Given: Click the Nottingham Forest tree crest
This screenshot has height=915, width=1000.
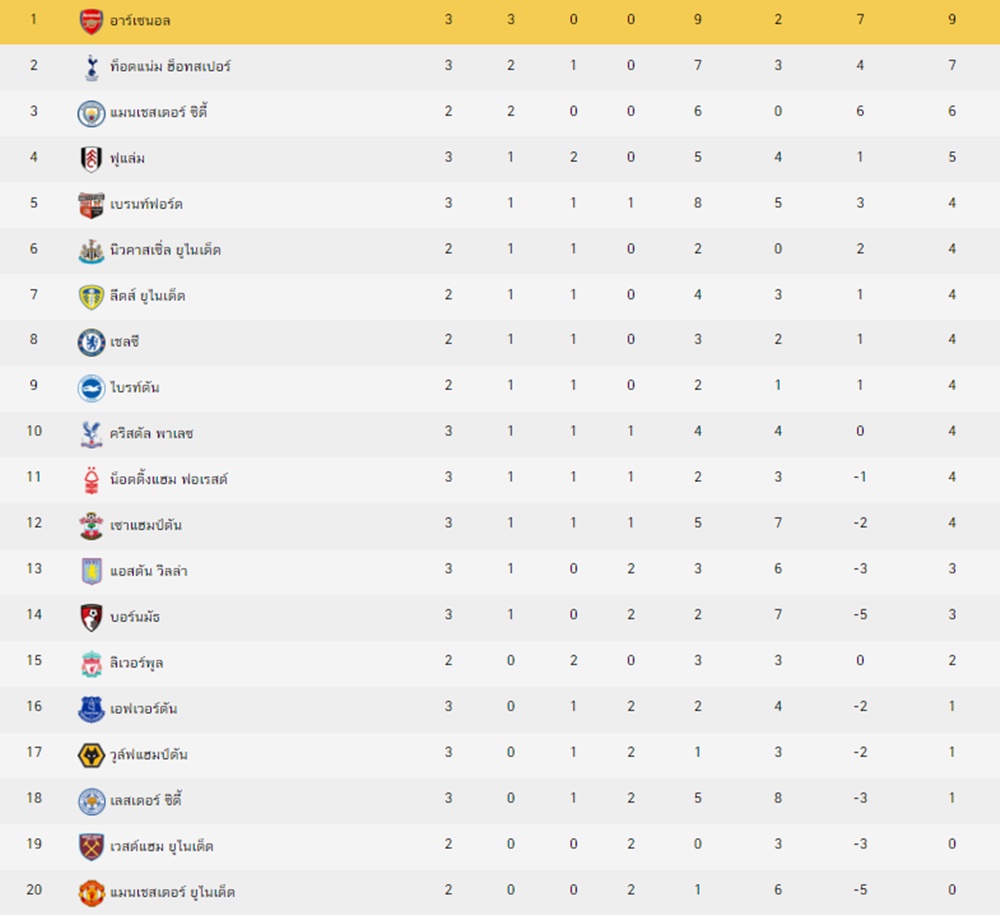Looking at the screenshot, I should tap(91, 479).
